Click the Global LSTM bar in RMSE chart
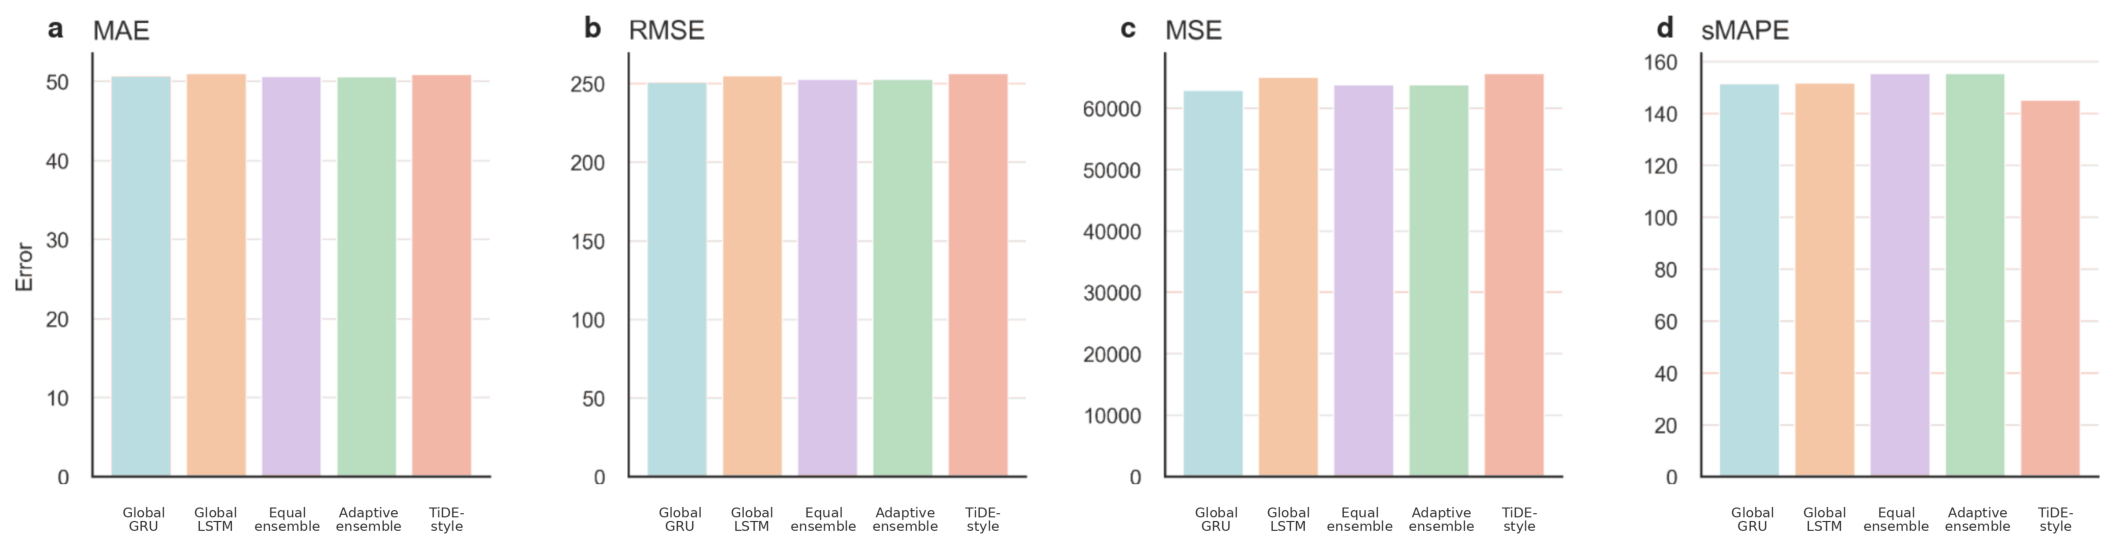 (x=752, y=276)
